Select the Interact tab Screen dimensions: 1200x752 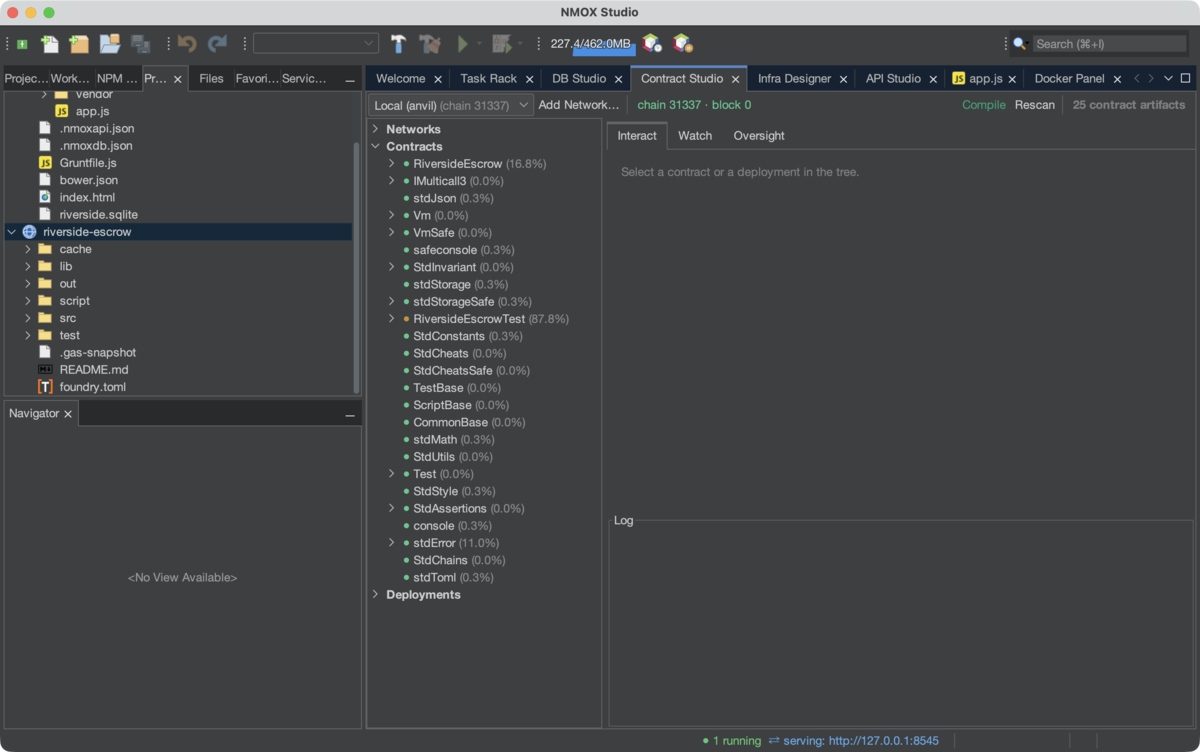tap(637, 136)
